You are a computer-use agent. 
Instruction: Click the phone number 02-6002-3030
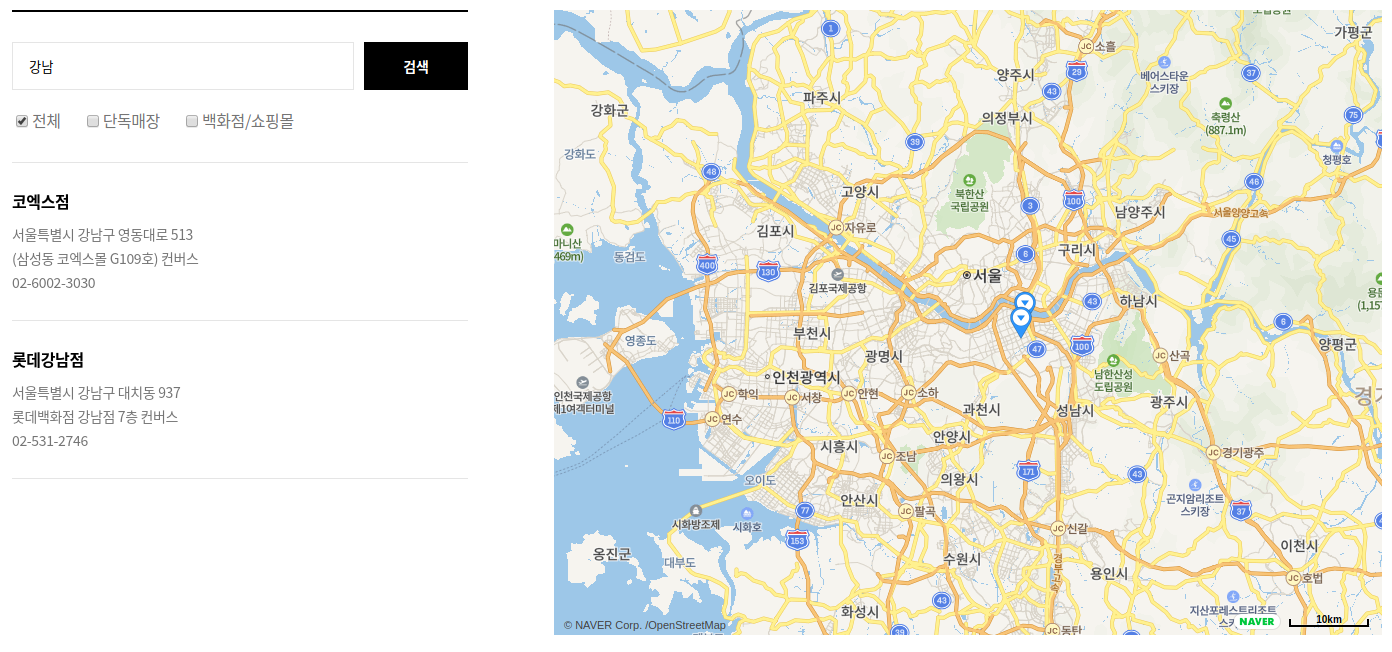[54, 283]
